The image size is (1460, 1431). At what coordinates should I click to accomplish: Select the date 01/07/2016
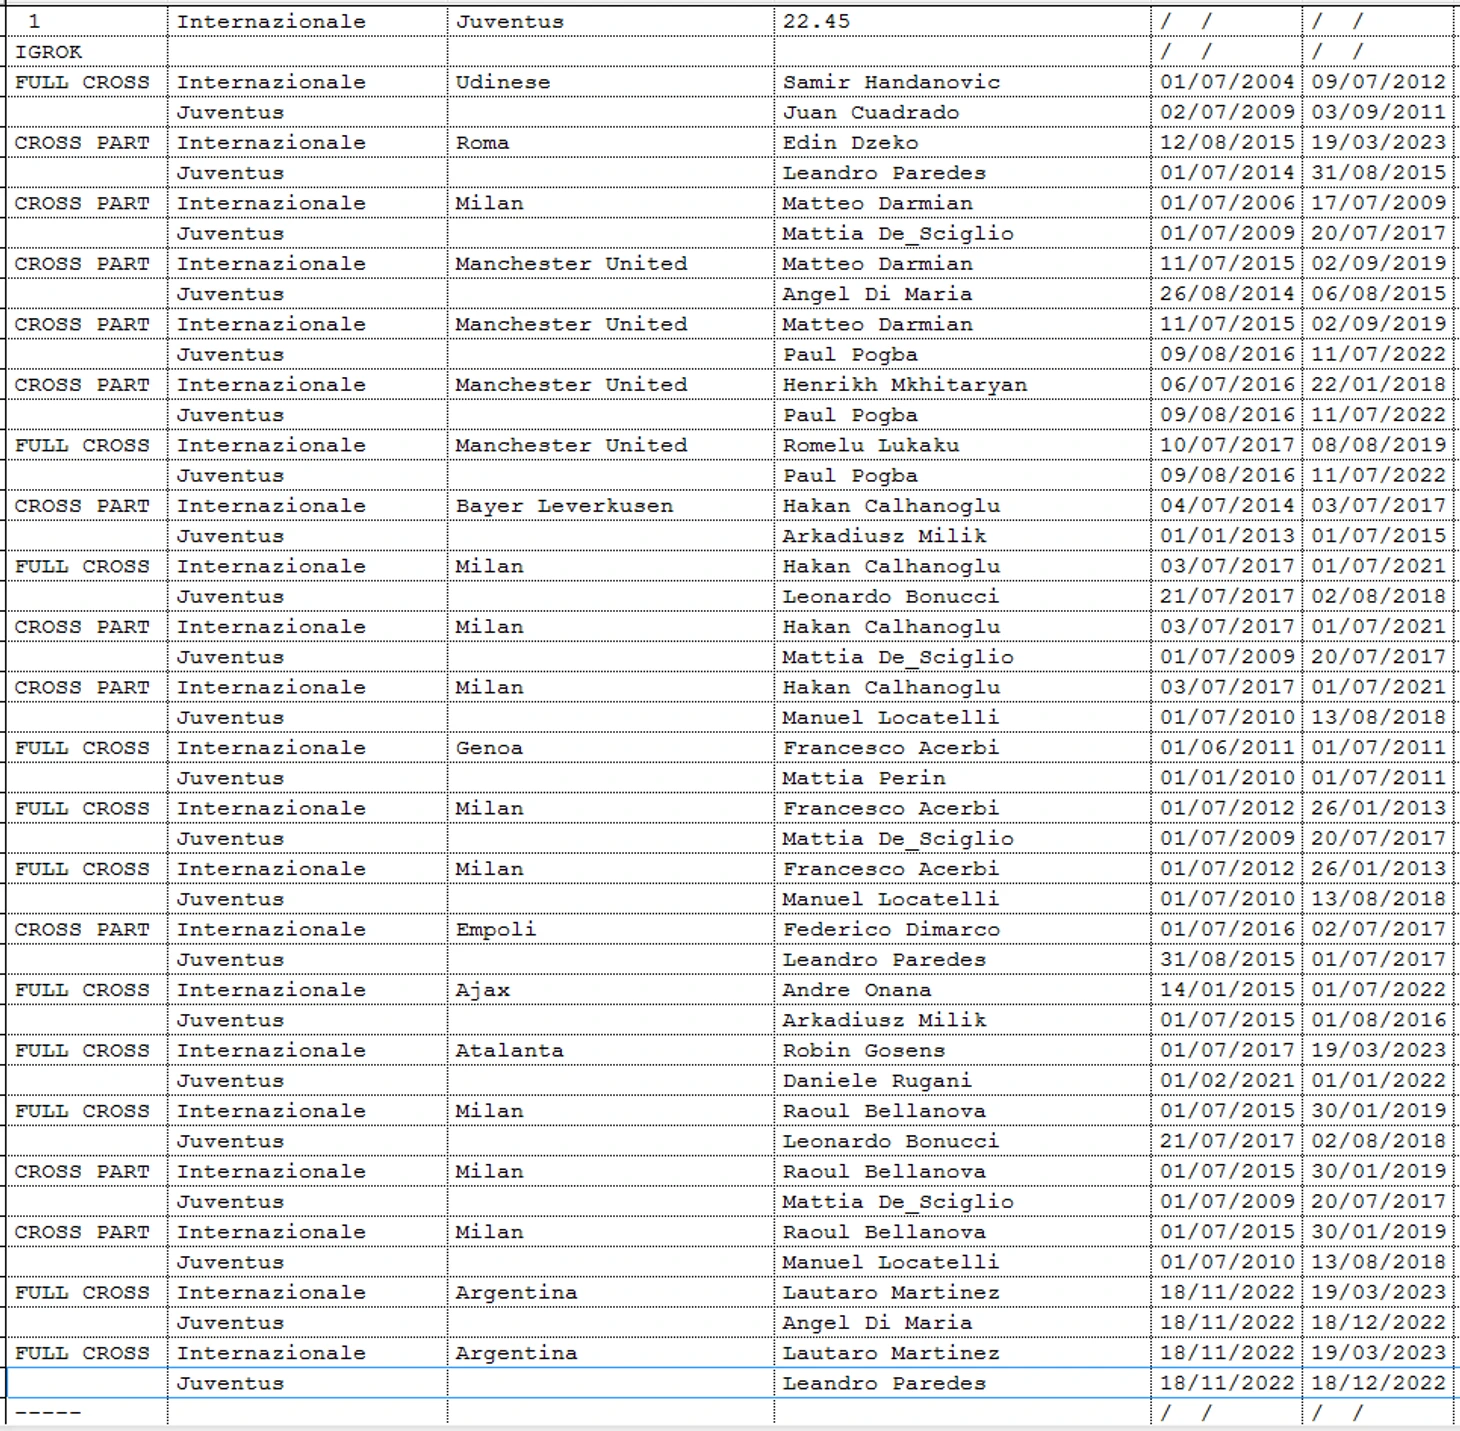coord(1227,929)
